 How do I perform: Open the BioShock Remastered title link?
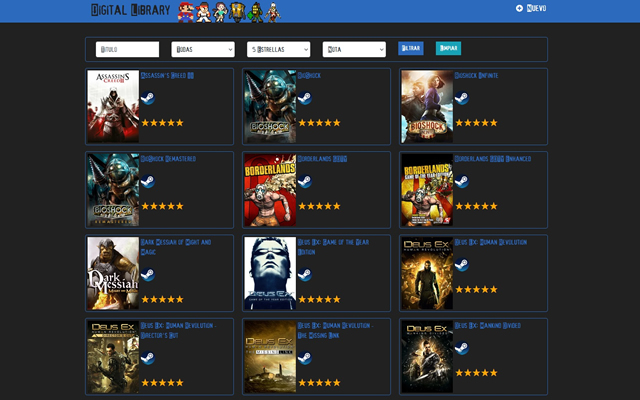168,159
